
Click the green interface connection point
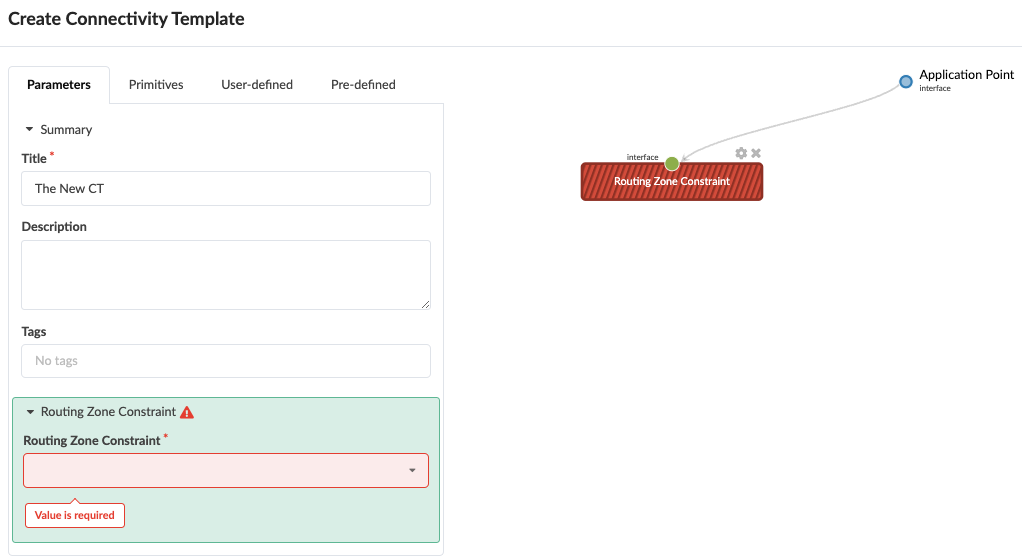(x=672, y=163)
